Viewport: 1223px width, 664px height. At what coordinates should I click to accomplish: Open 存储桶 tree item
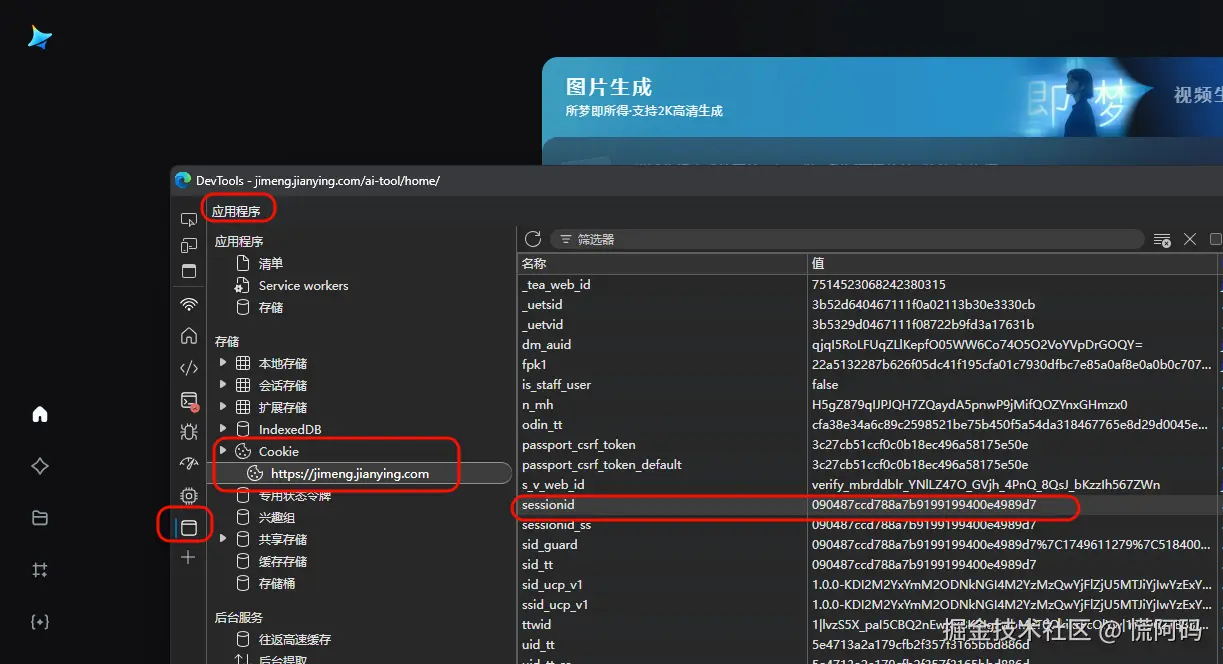(x=277, y=584)
